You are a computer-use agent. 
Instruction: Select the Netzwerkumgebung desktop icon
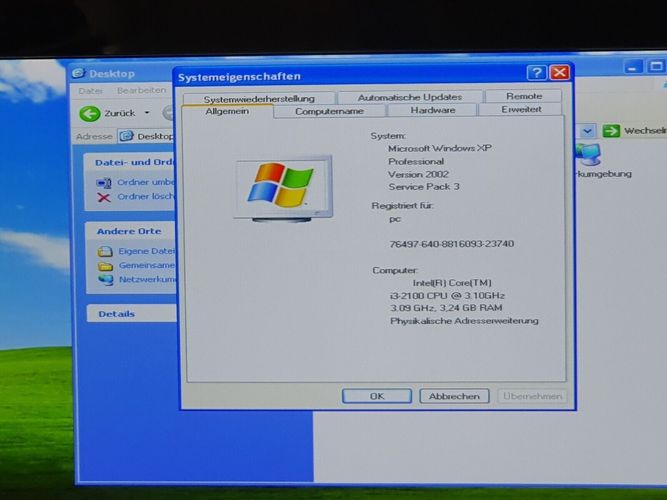coord(589,154)
